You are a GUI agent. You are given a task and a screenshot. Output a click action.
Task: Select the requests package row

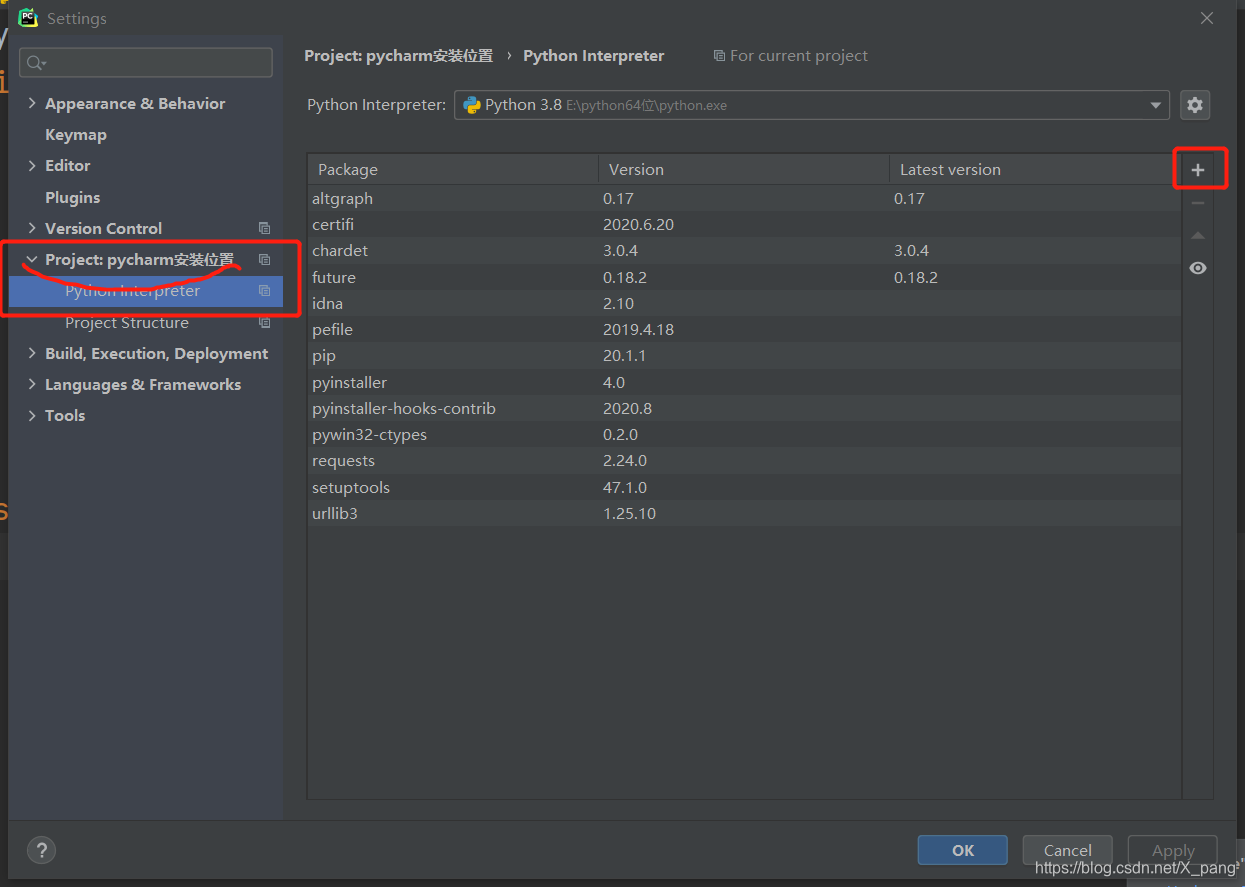pyautogui.click(x=744, y=460)
